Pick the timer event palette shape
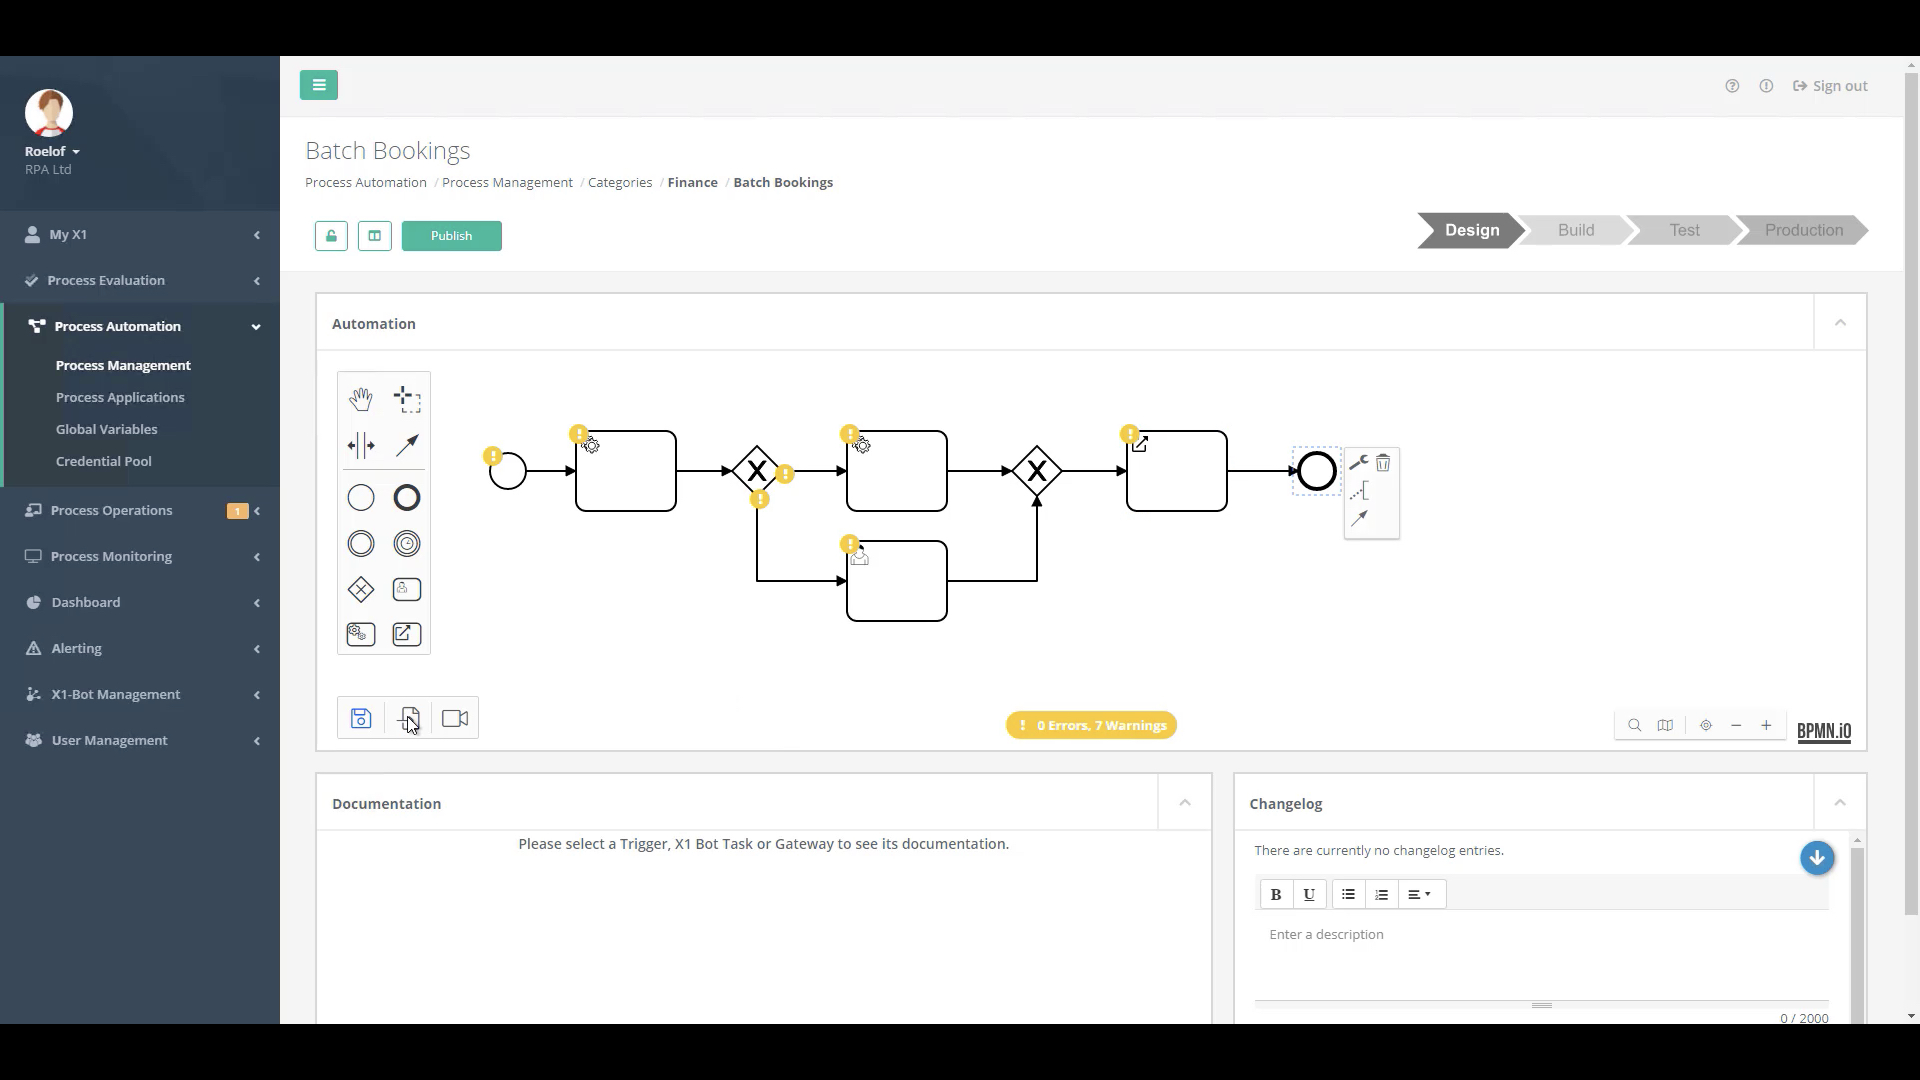The height and width of the screenshot is (1080, 1920). 407,543
